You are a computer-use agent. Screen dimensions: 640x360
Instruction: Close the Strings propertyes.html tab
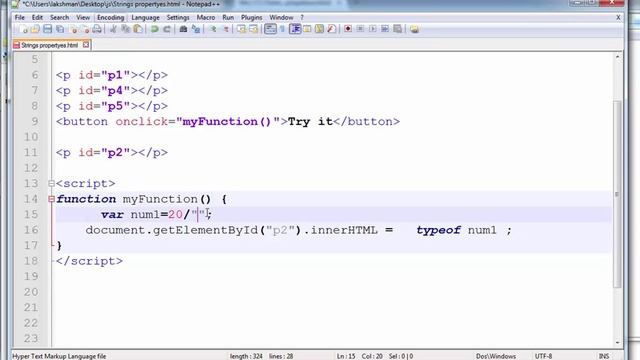pyautogui.click(x=86, y=45)
